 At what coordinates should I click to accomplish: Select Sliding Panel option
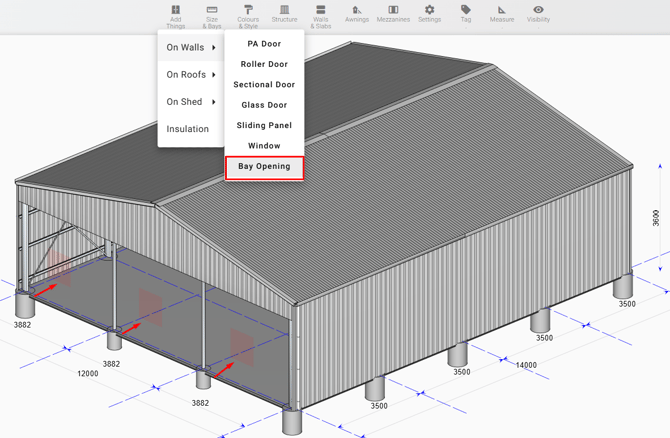[264, 125]
